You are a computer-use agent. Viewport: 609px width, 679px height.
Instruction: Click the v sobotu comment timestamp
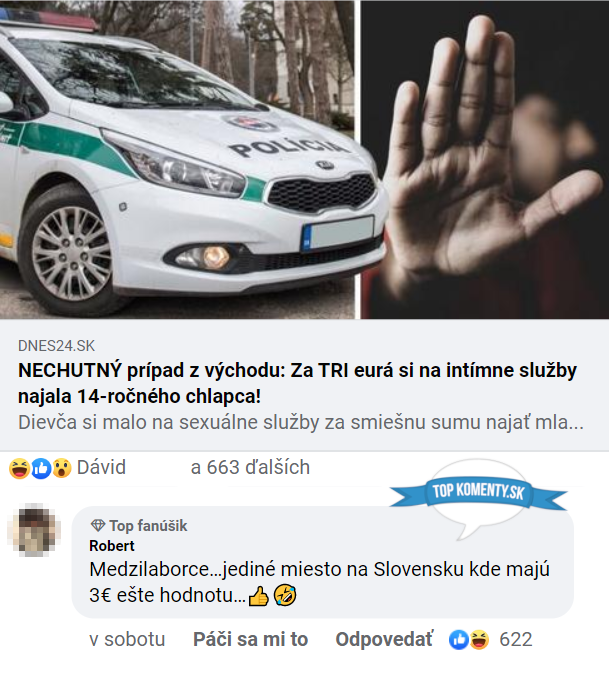tap(127, 640)
